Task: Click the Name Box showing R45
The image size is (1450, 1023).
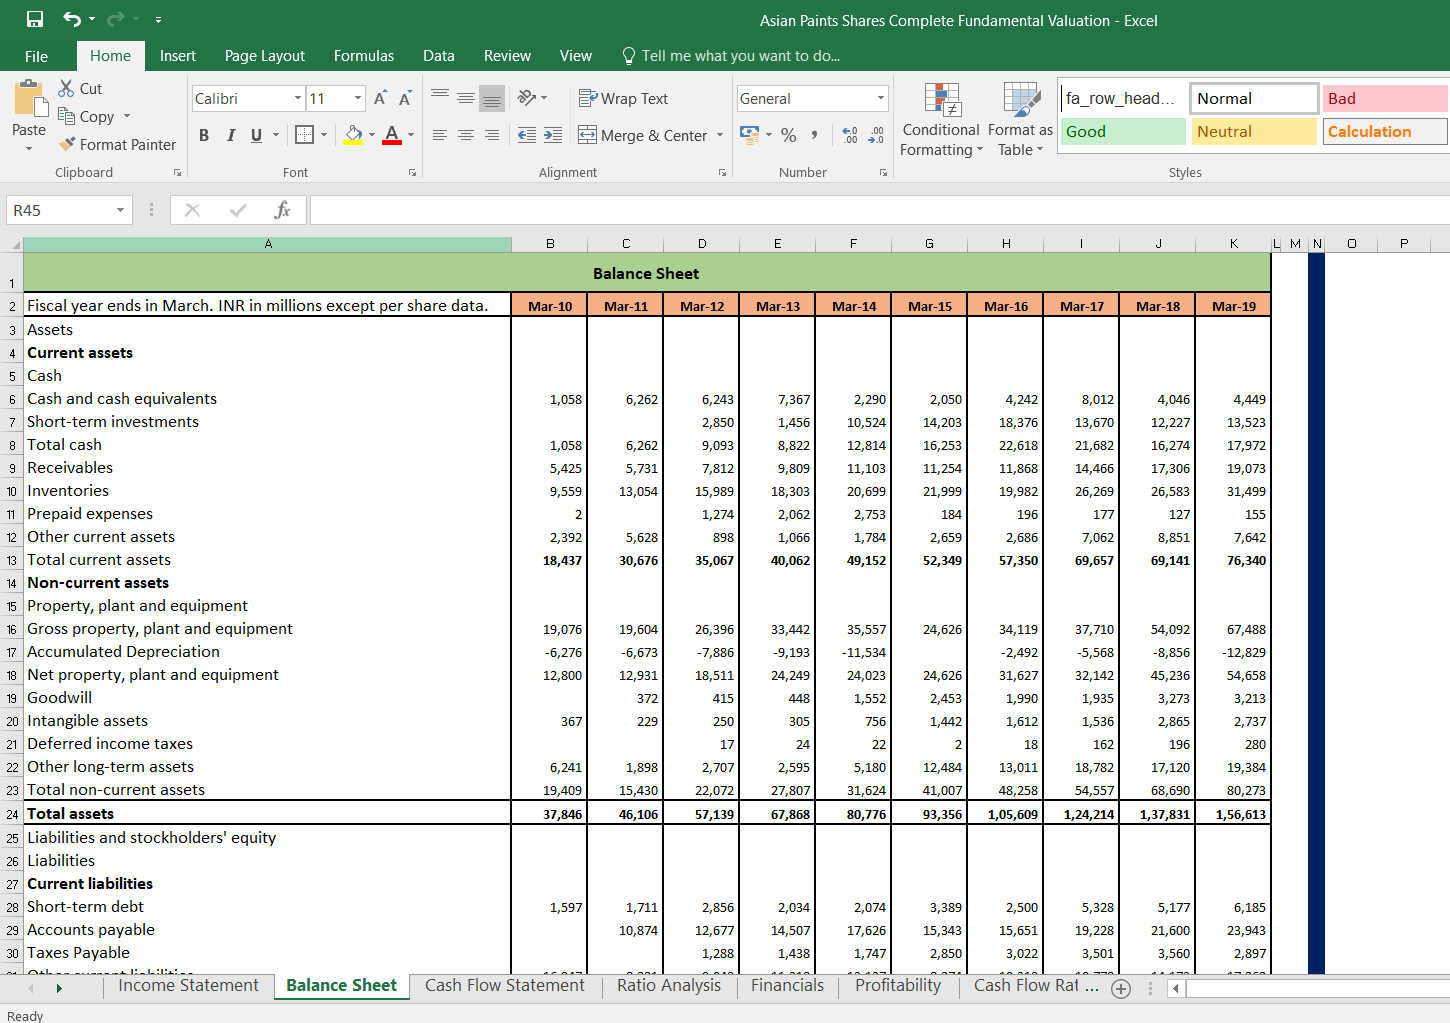Action: pos(58,210)
